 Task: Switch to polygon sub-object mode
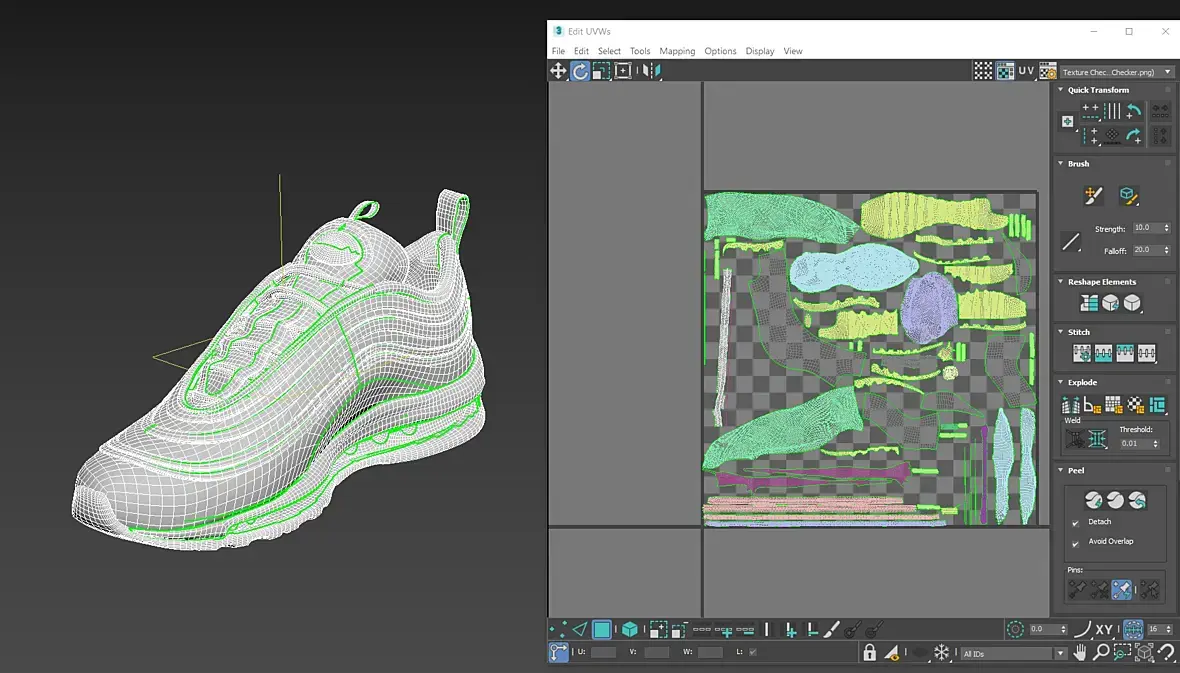602,629
